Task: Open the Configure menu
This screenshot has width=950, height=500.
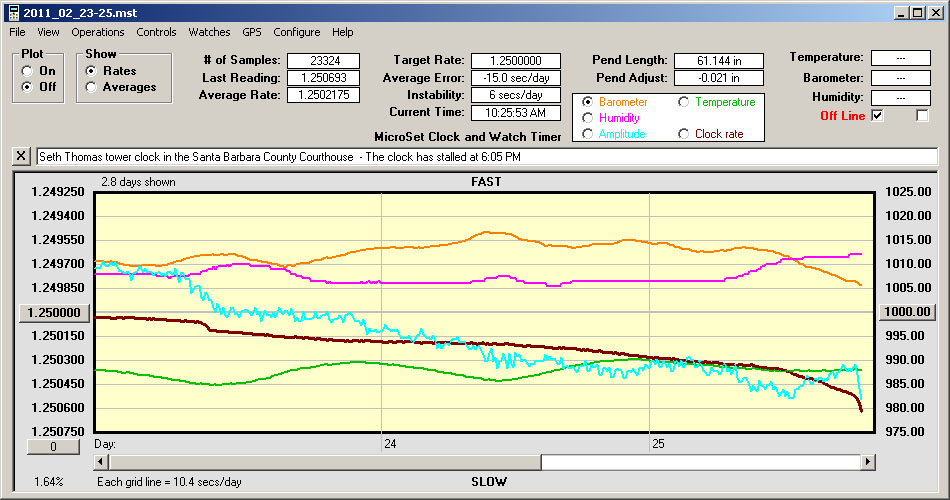Action: click(297, 32)
